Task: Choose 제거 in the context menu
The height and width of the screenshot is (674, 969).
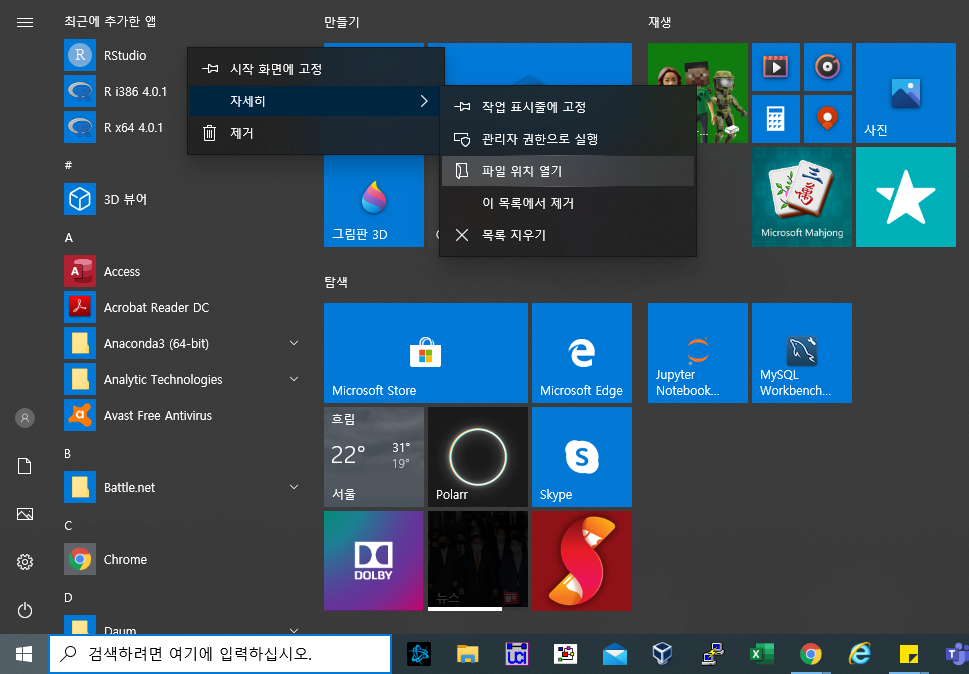Action: (x=316, y=133)
